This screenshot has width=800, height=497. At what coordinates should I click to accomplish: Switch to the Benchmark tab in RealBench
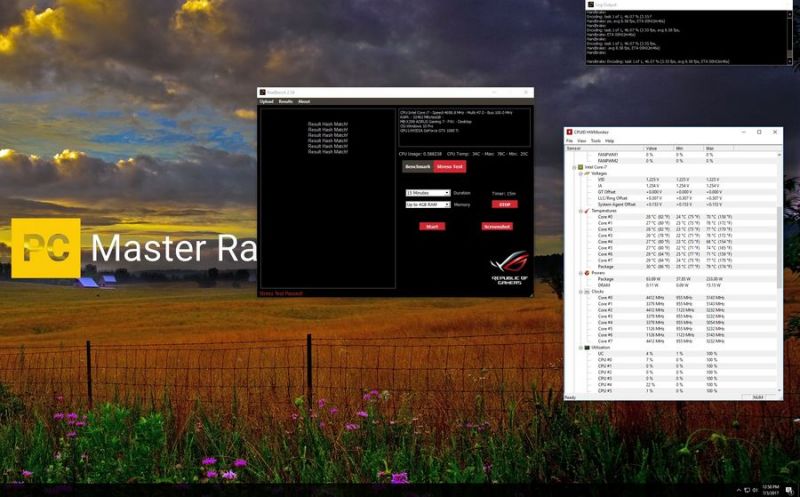pos(418,167)
